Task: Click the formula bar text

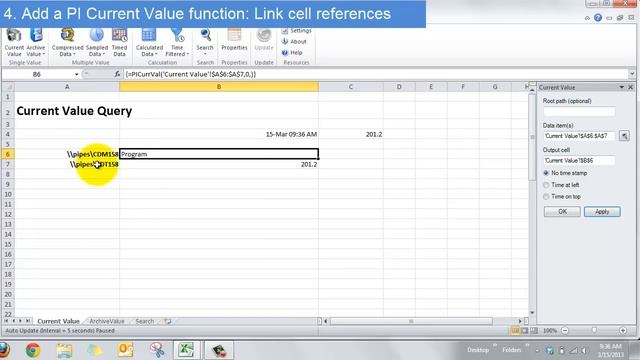Action: point(191,74)
